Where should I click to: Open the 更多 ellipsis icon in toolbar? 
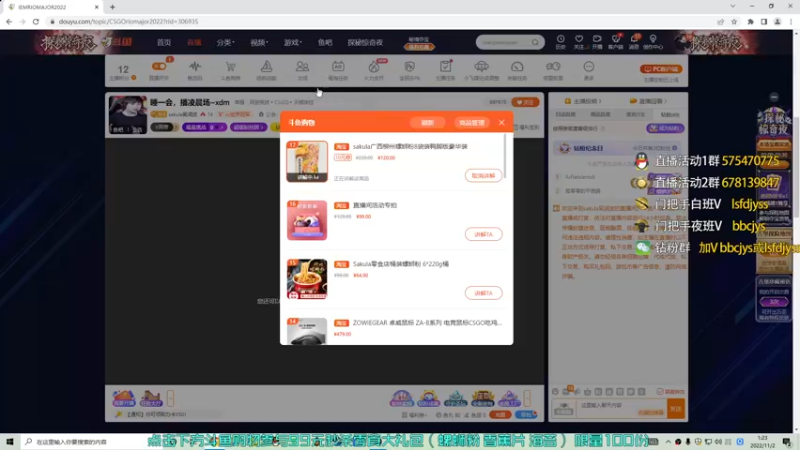[x=589, y=66]
